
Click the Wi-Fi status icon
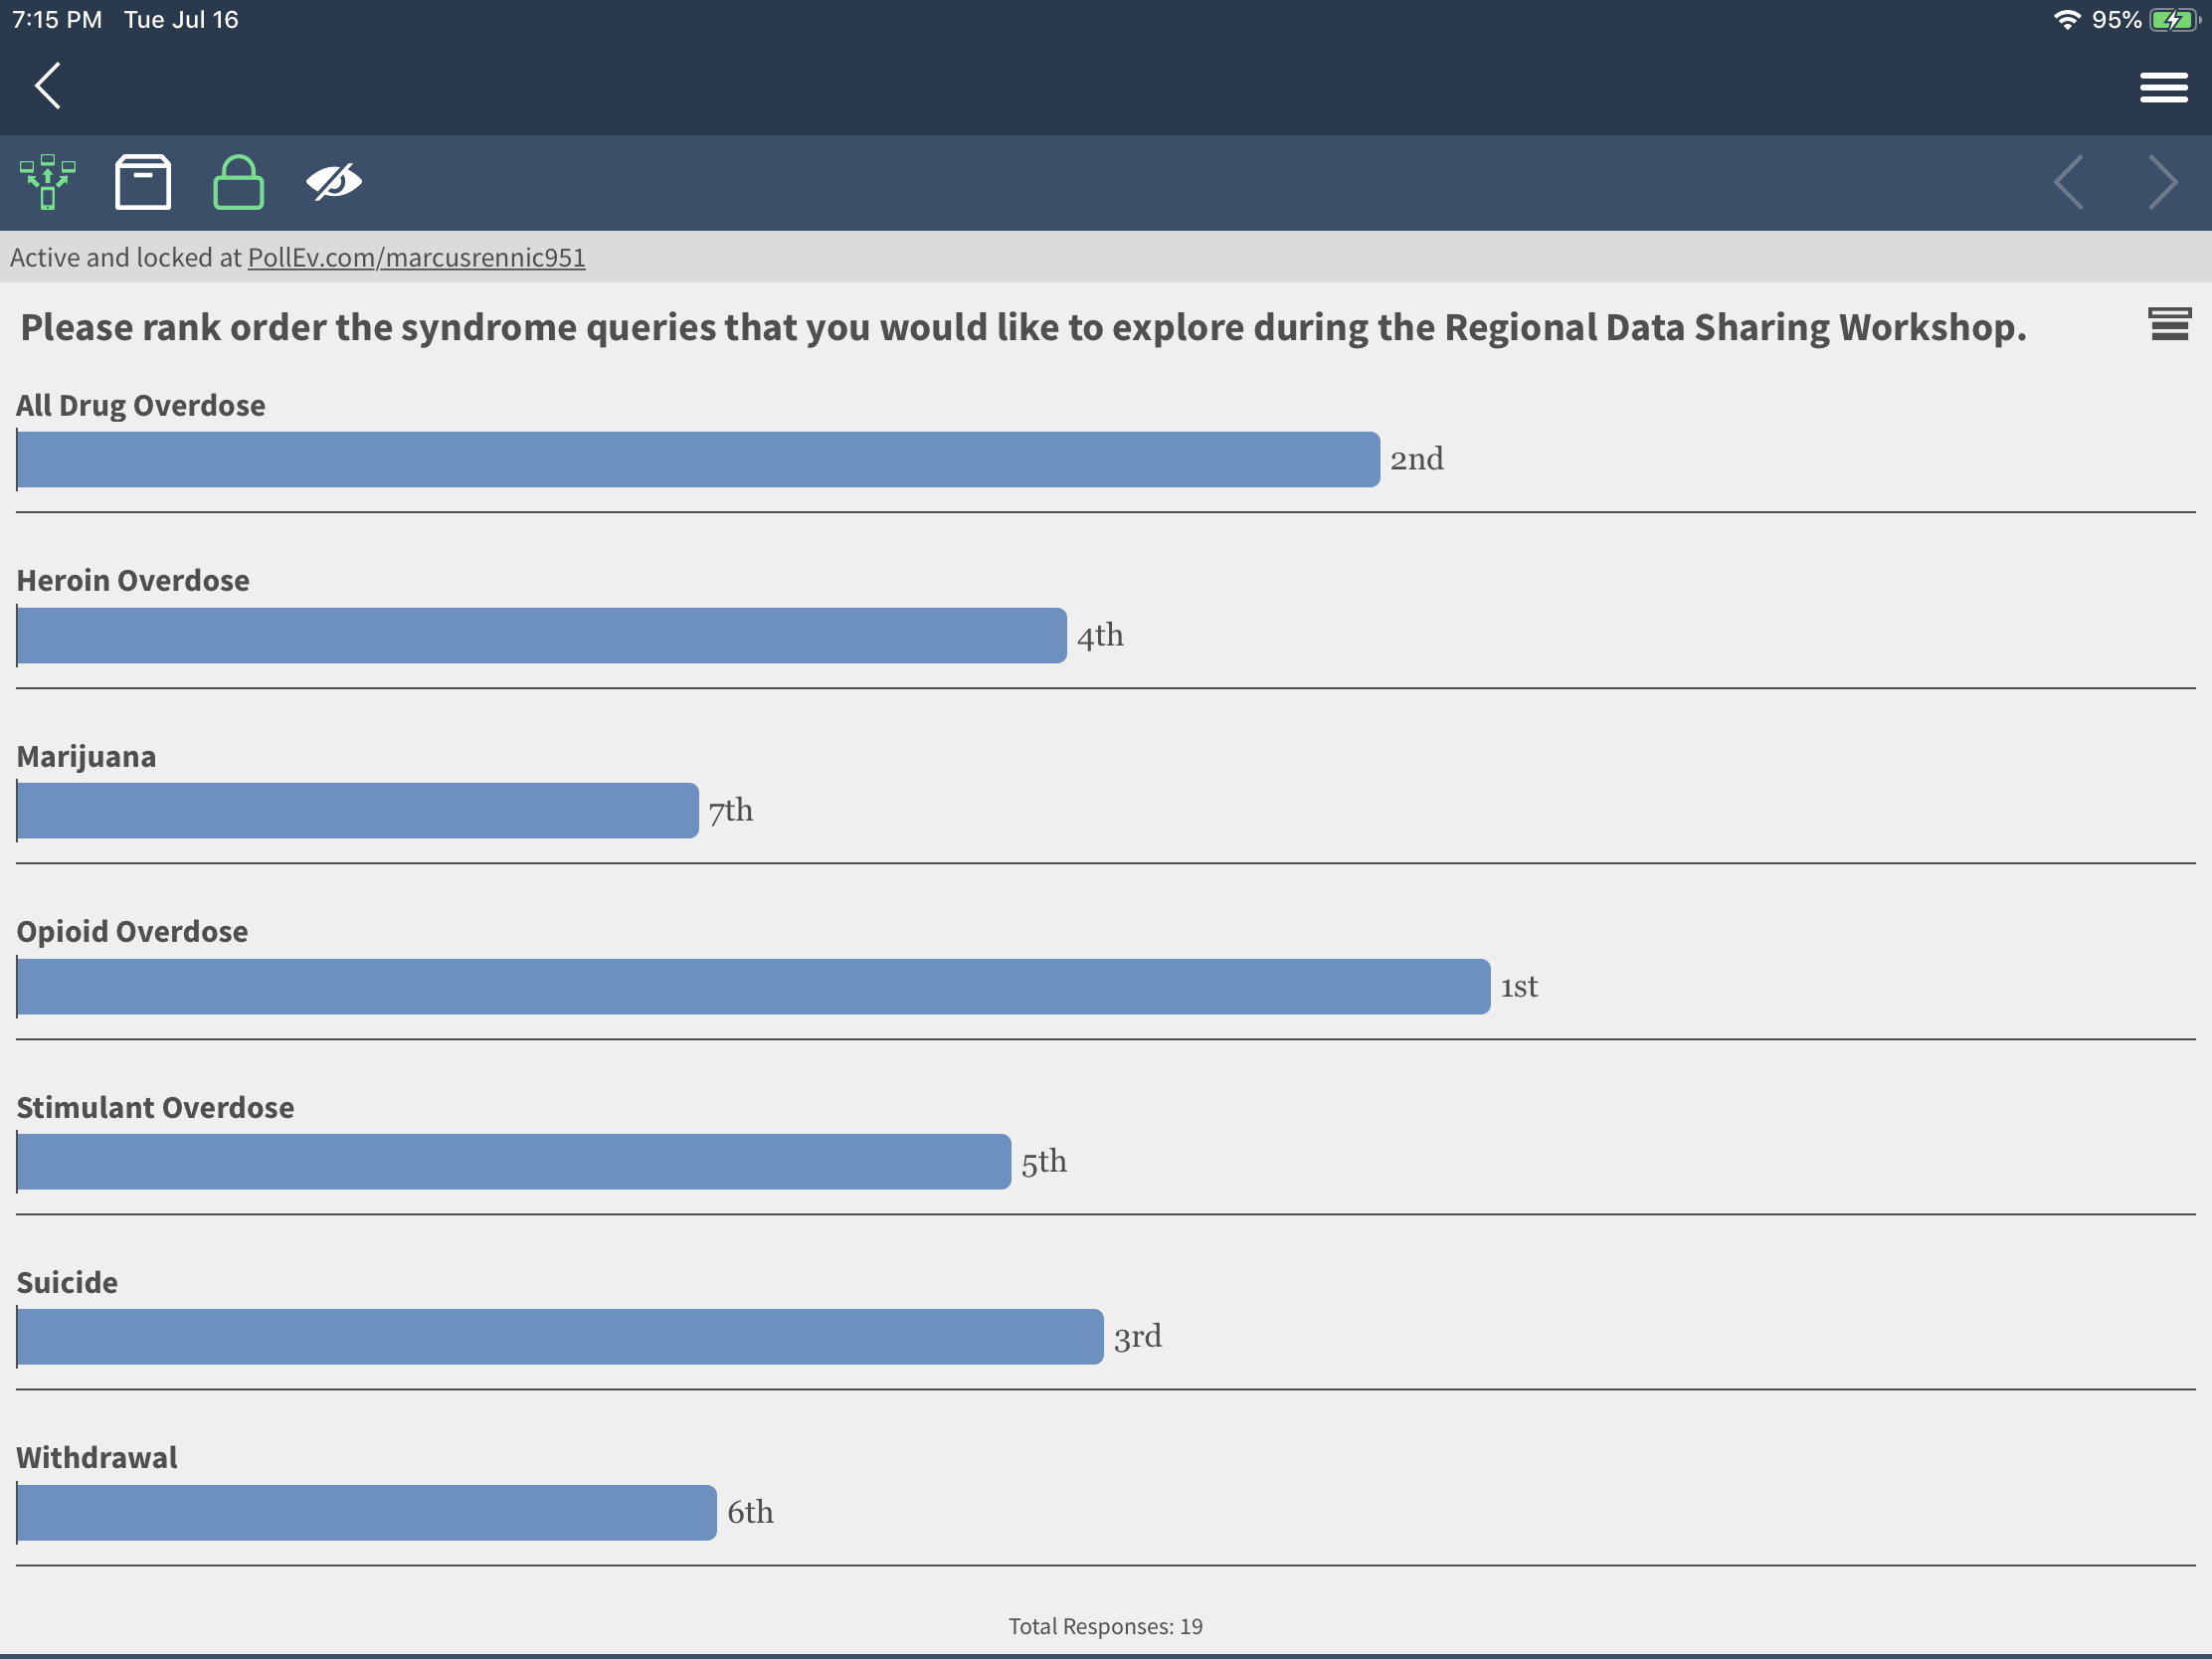coord(2067,20)
